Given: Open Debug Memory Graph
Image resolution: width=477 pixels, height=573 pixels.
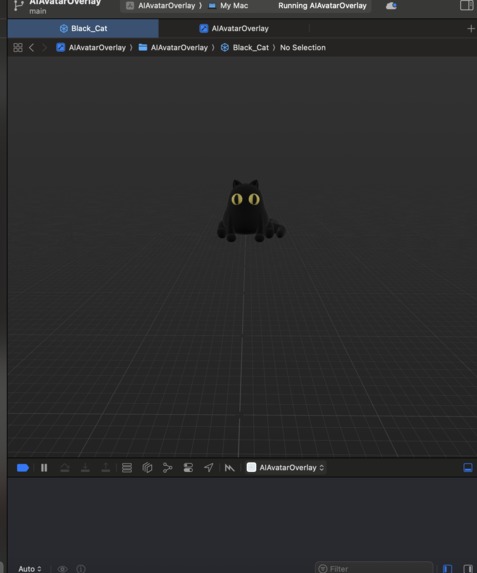Looking at the screenshot, I should (x=167, y=468).
